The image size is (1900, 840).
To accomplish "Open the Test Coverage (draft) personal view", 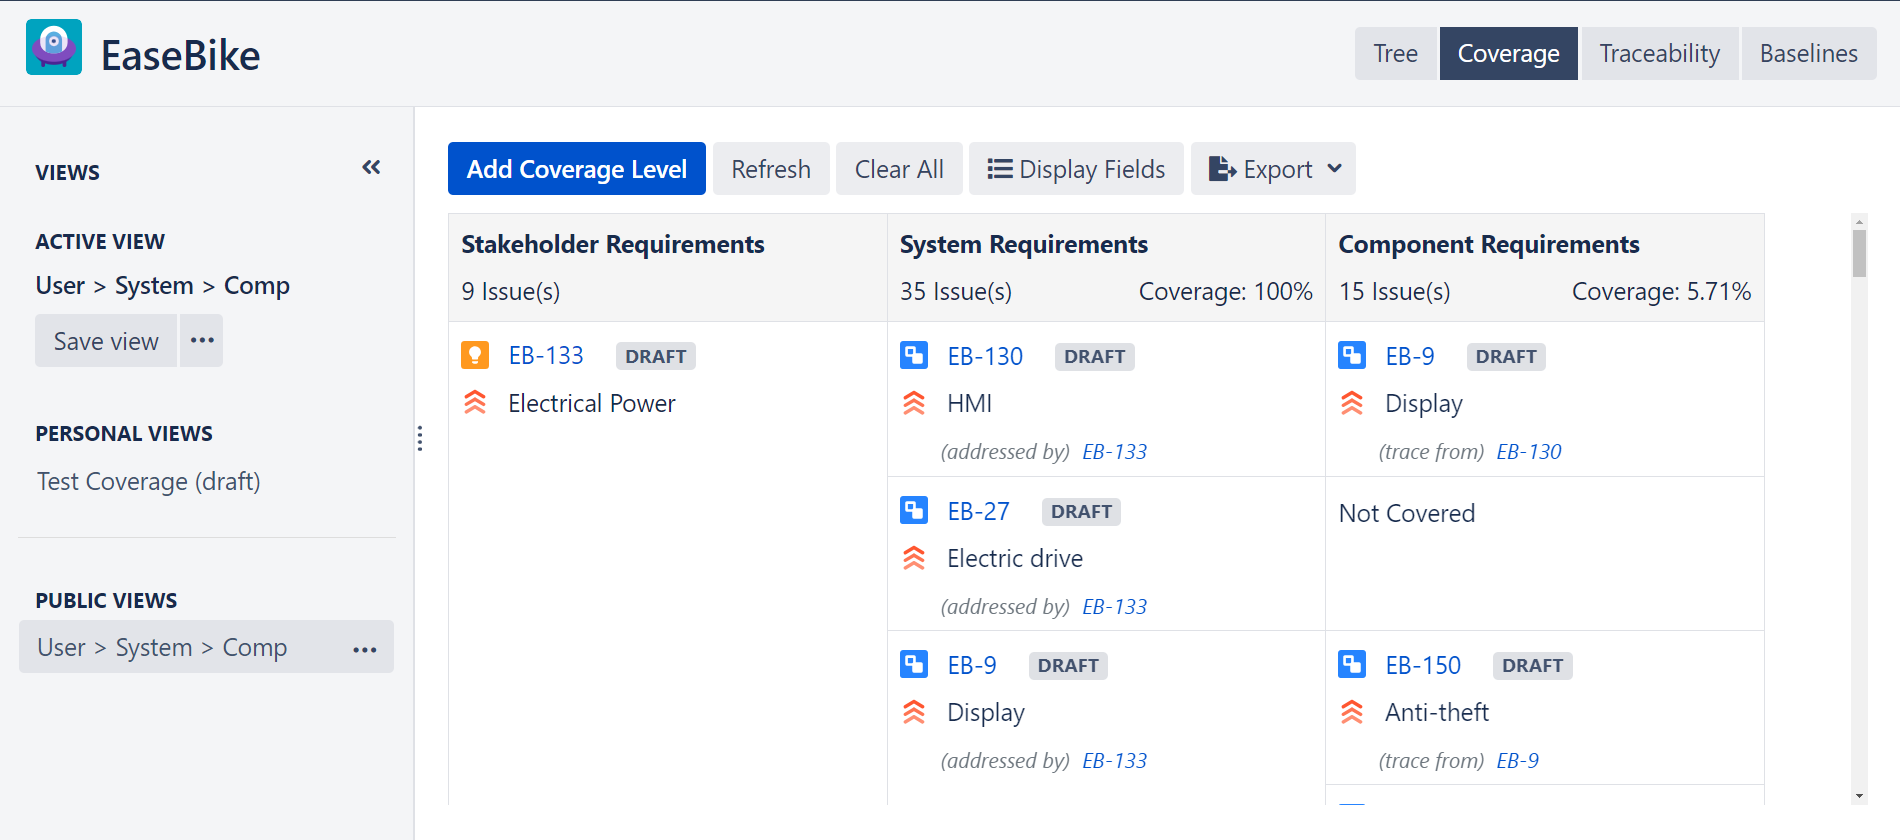I will point(149,481).
